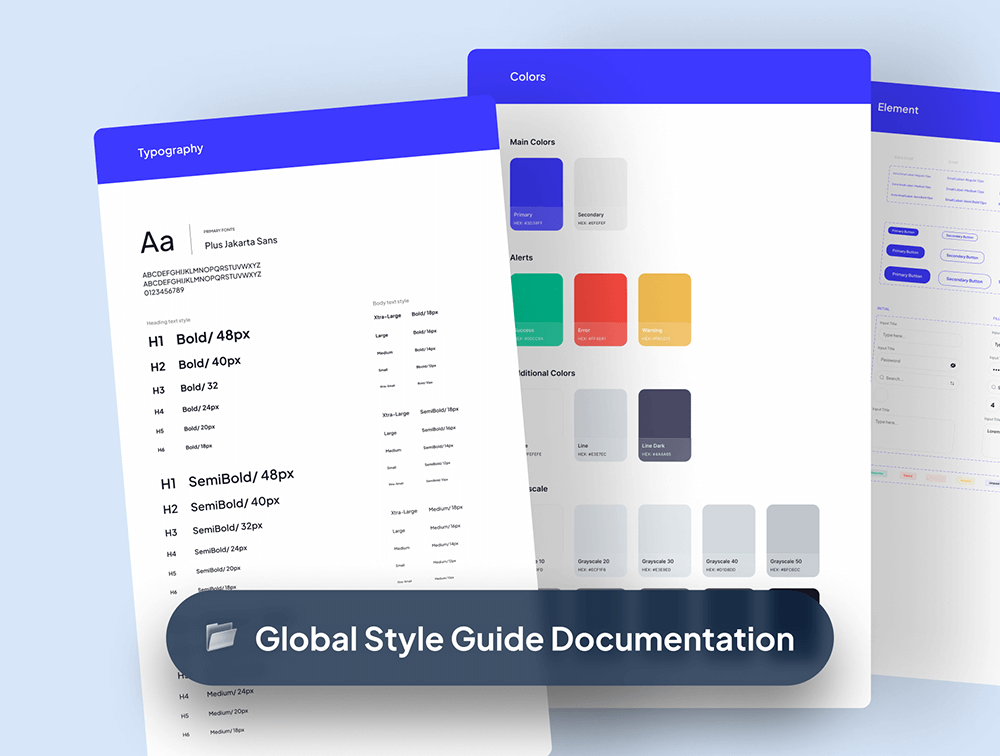Click the large 'Aa' font specimen
Image resolution: width=1000 pixels, height=756 pixels.
coord(158,242)
